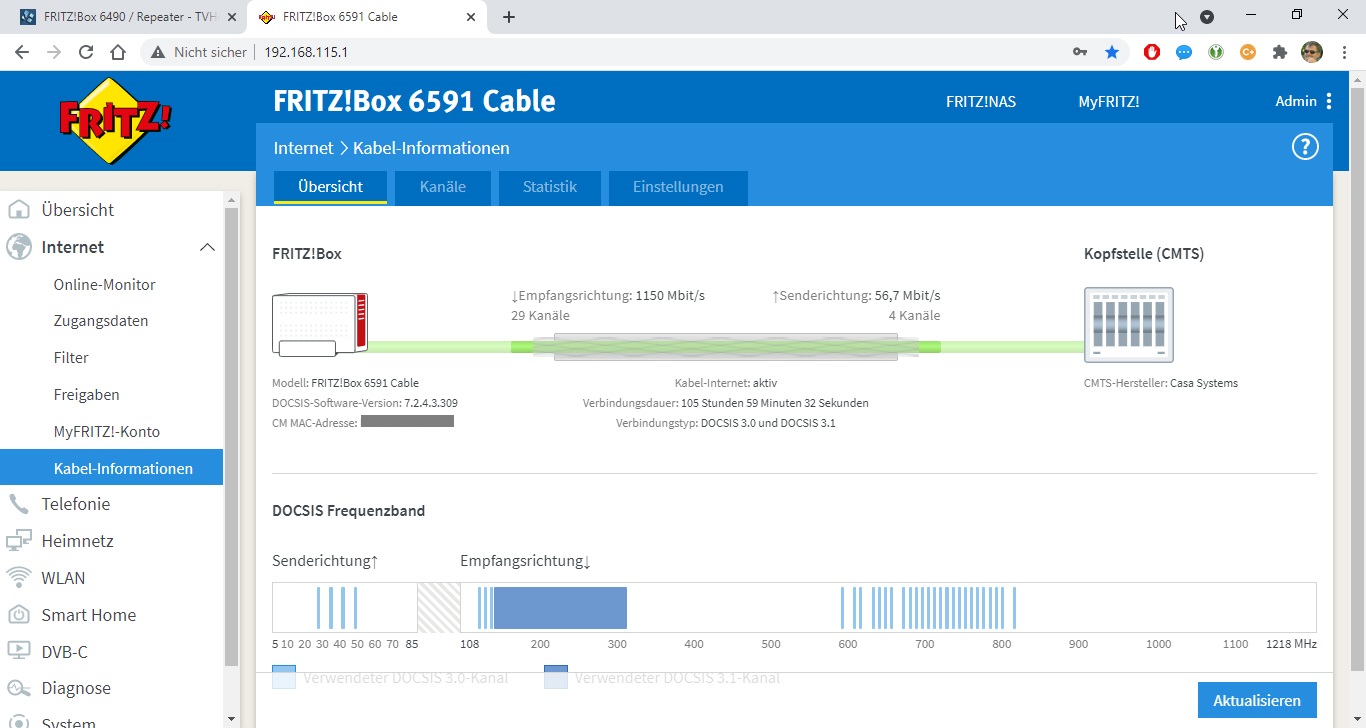This screenshot has width=1366, height=728.
Task: Collapse the Internet menu chevron
Action: (x=207, y=247)
